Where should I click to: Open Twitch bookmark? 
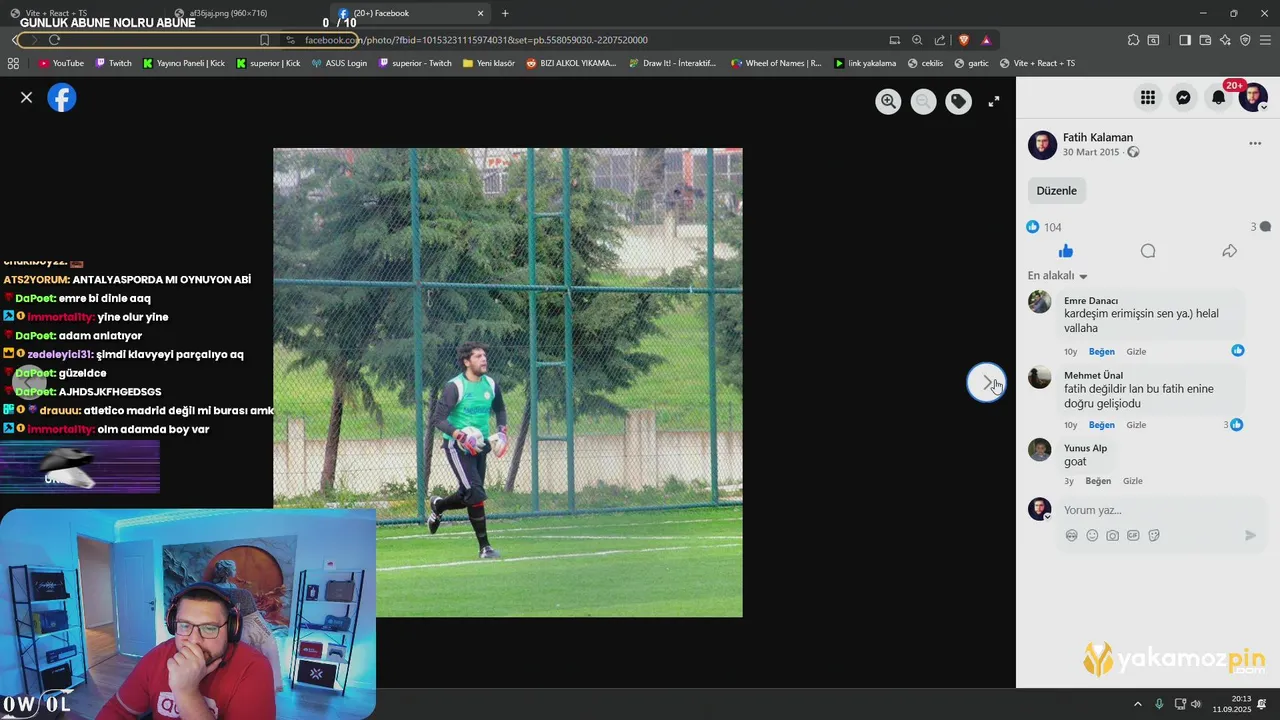coord(113,63)
